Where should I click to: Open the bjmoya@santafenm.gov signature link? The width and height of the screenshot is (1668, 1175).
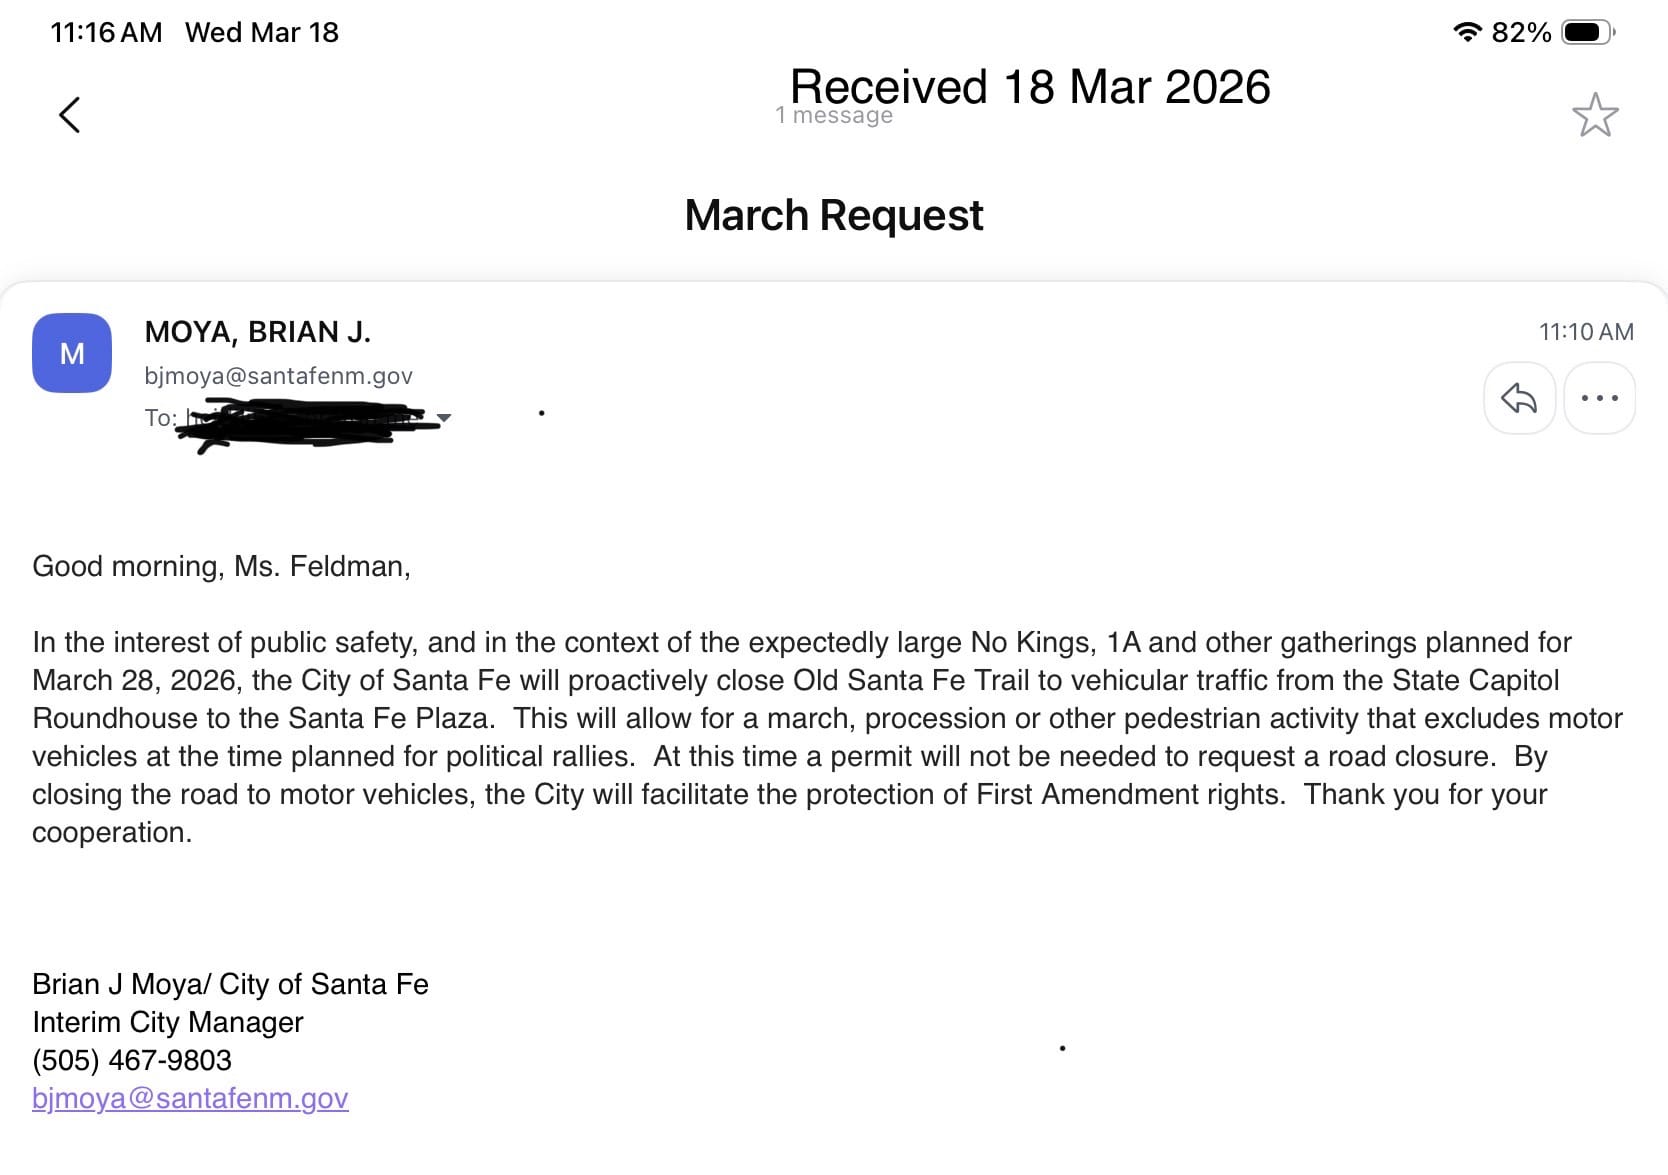tap(190, 1098)
